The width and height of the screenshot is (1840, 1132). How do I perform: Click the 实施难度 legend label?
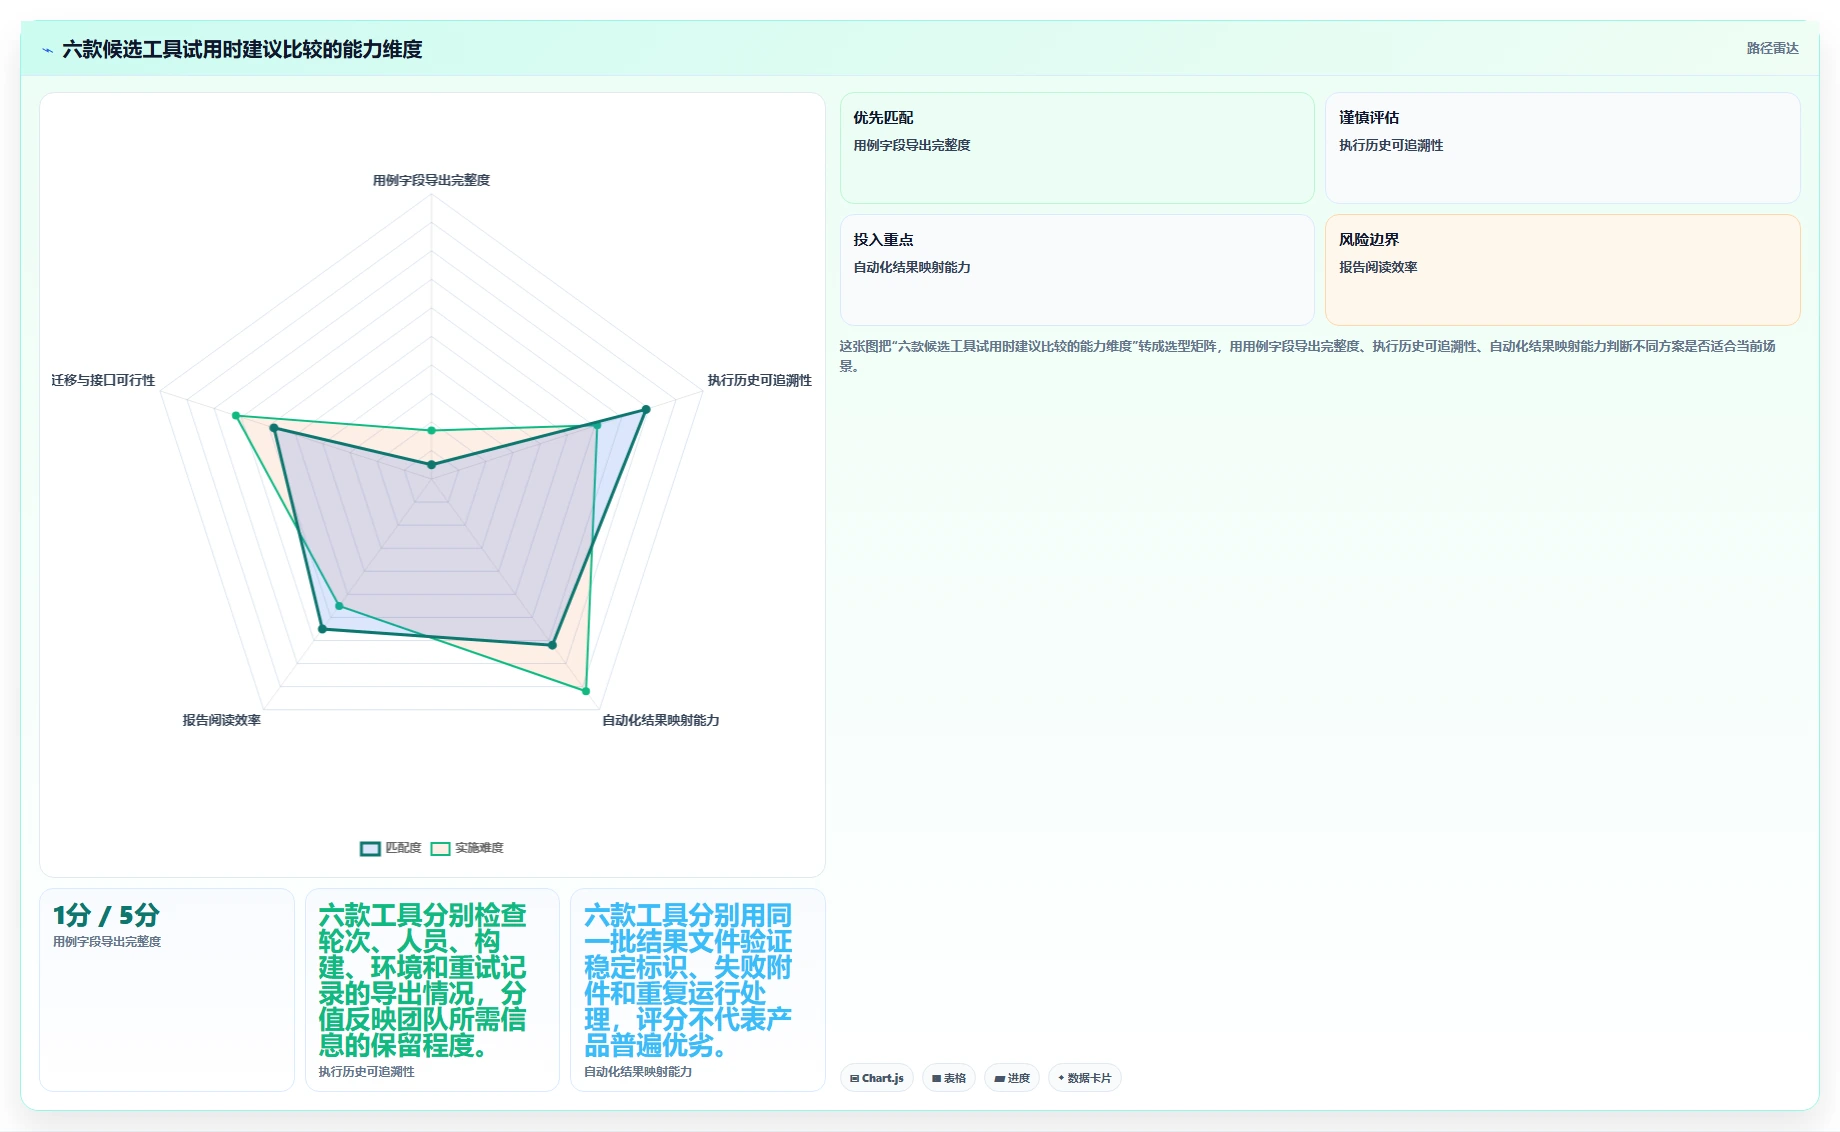(x=479, y=848)
